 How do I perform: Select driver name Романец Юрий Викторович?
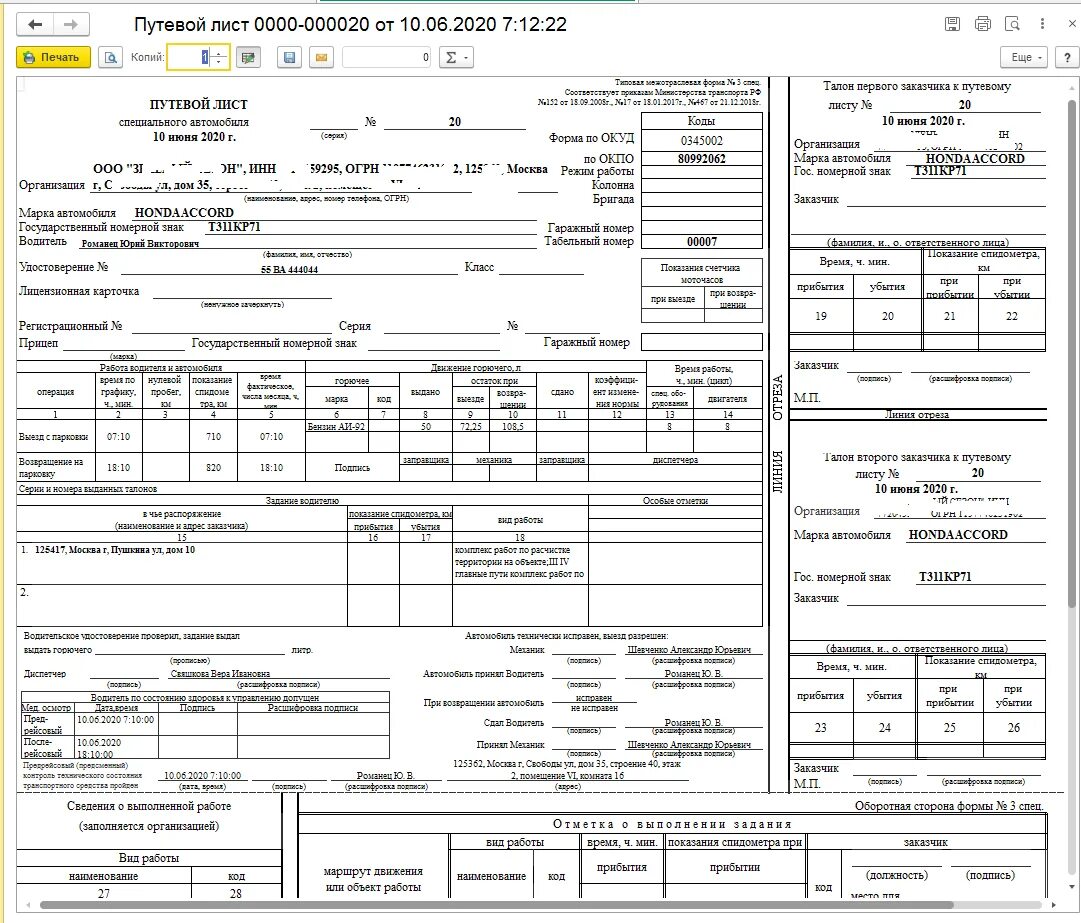[x=140, y=243]
